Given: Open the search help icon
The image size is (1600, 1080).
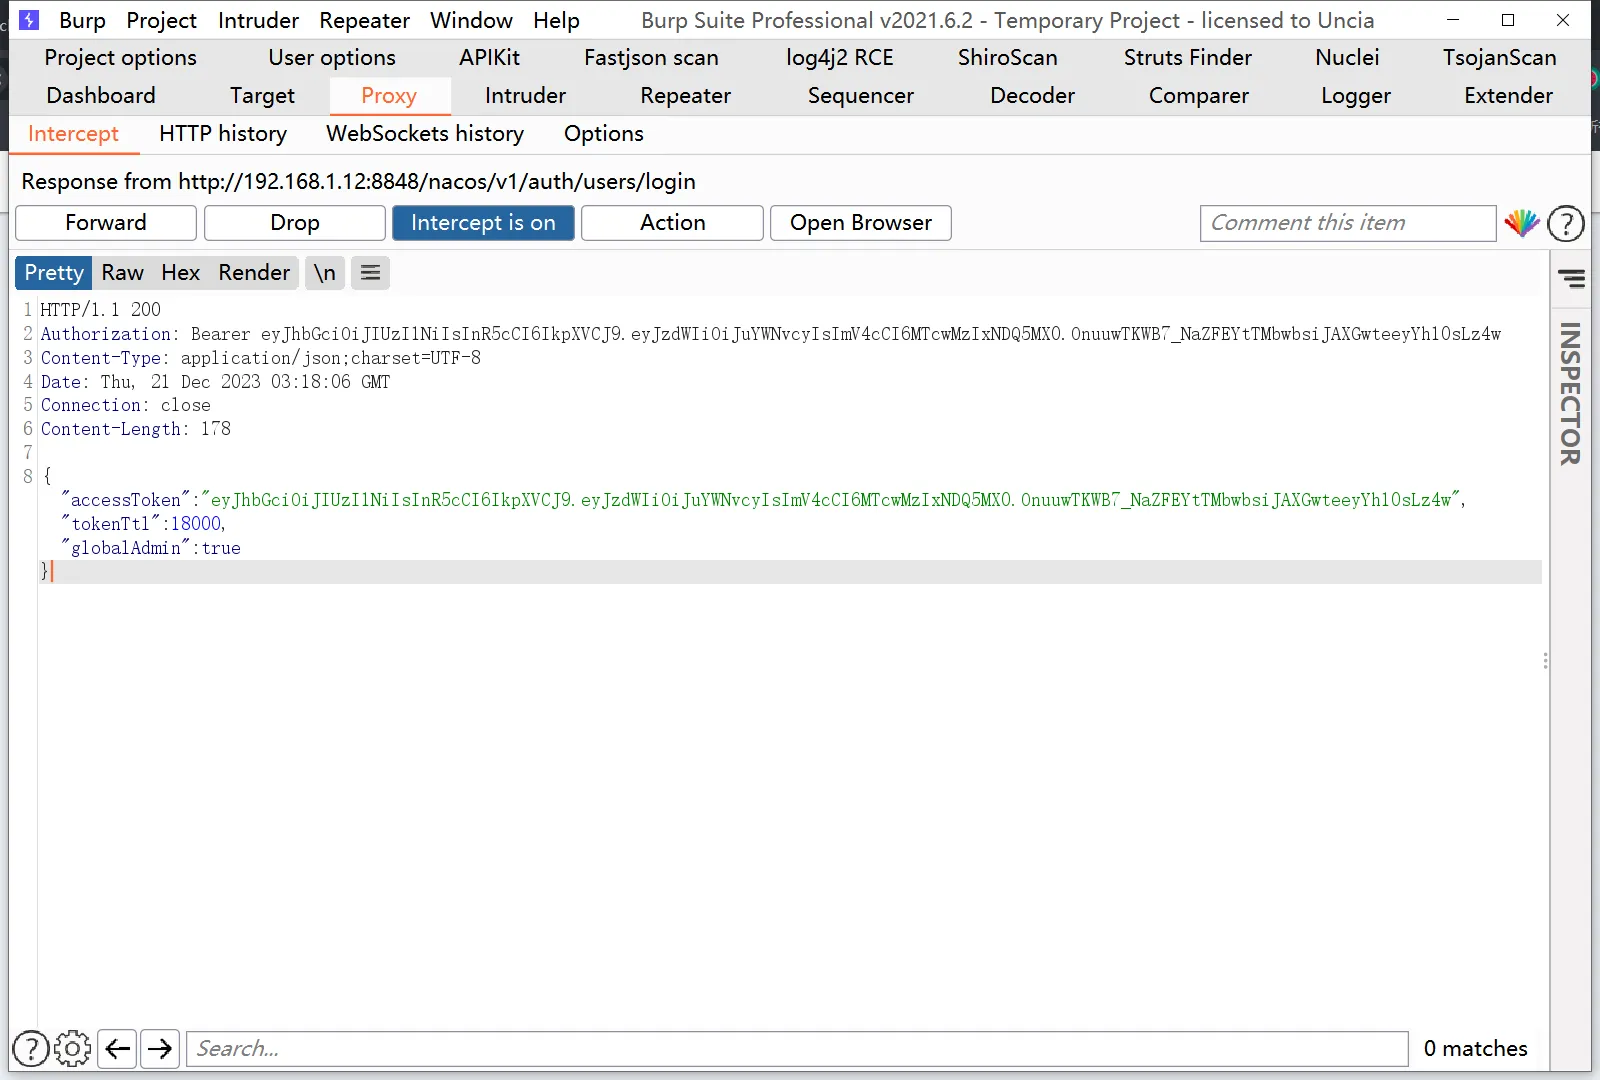Looking at the screenshot, I should pos(31,1048).
